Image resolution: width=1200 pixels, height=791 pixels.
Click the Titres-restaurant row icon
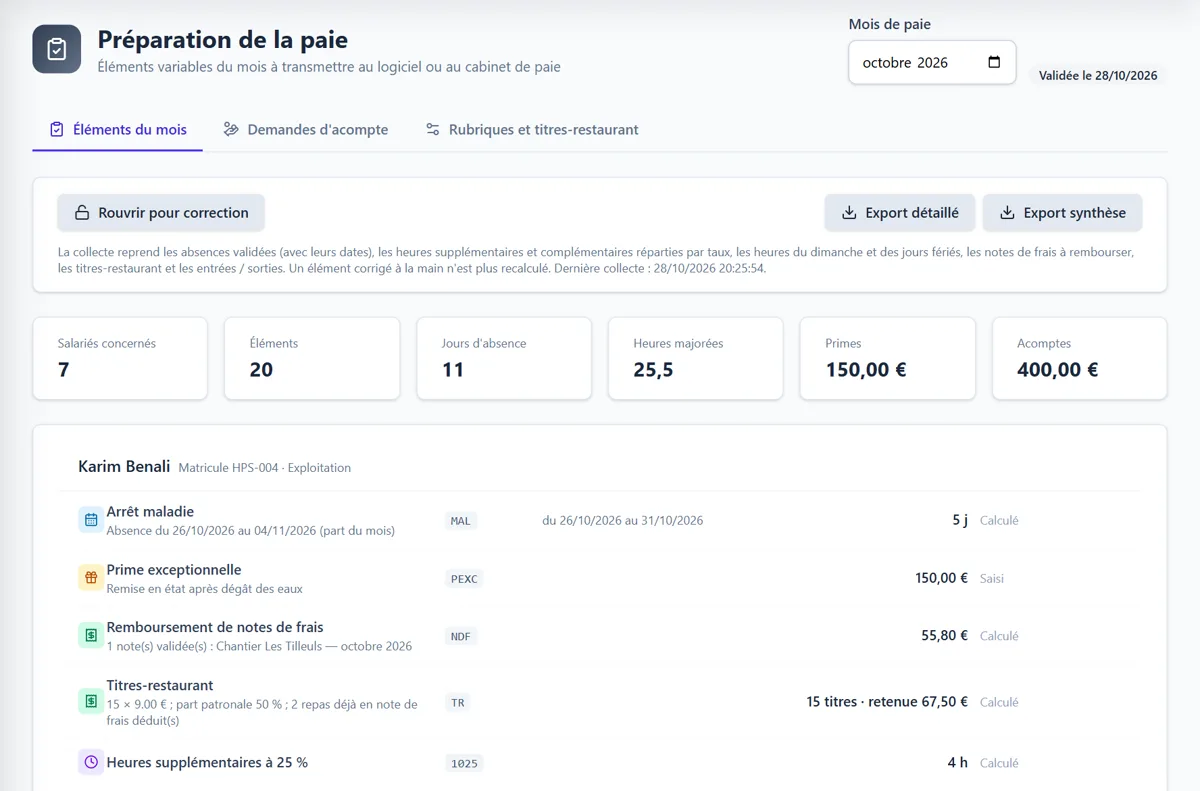(91, 702)
